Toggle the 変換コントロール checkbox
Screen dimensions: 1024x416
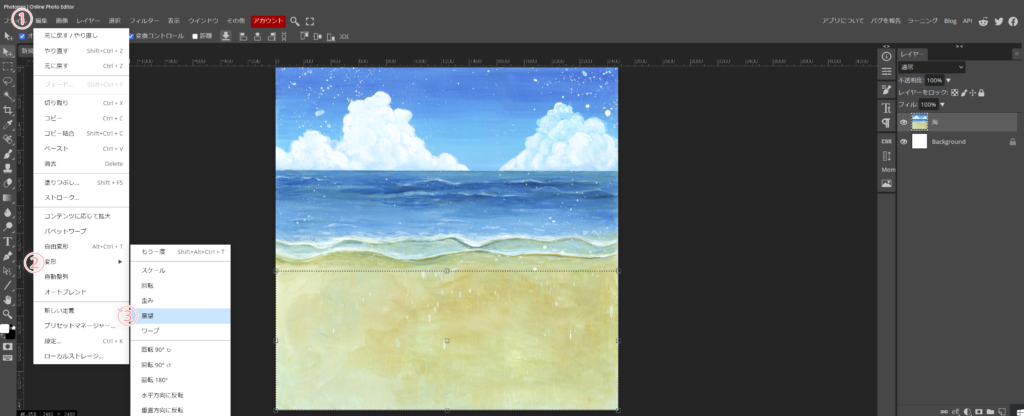click(131, 36)
